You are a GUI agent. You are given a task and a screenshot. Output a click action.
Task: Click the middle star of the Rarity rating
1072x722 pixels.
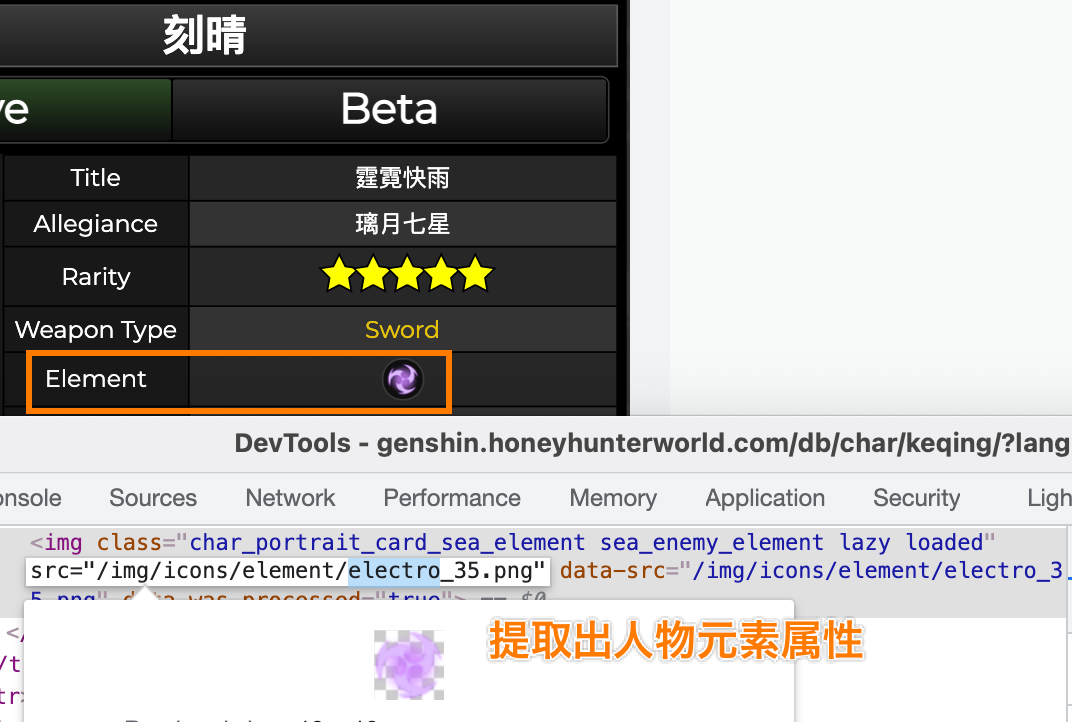(x=406, y=274)
